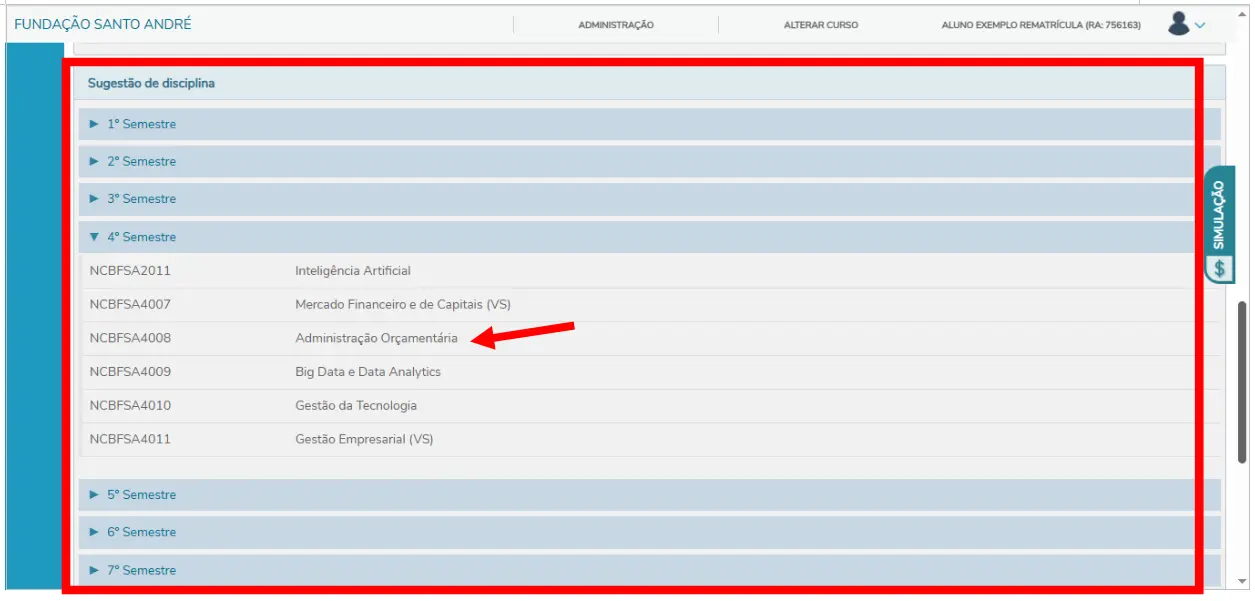The height and width of the screenshot is (601, 1255).
Task: Click the vertical page scrollbar thumb
Action: (x=1243, y=400)
